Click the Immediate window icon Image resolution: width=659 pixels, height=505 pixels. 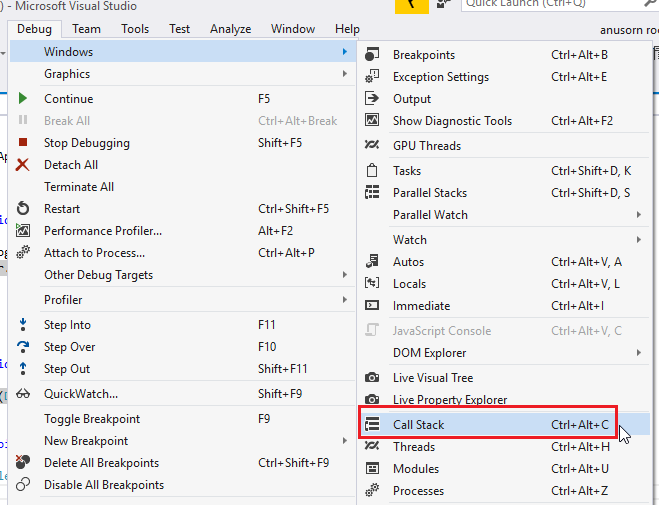tap(372, 305)
